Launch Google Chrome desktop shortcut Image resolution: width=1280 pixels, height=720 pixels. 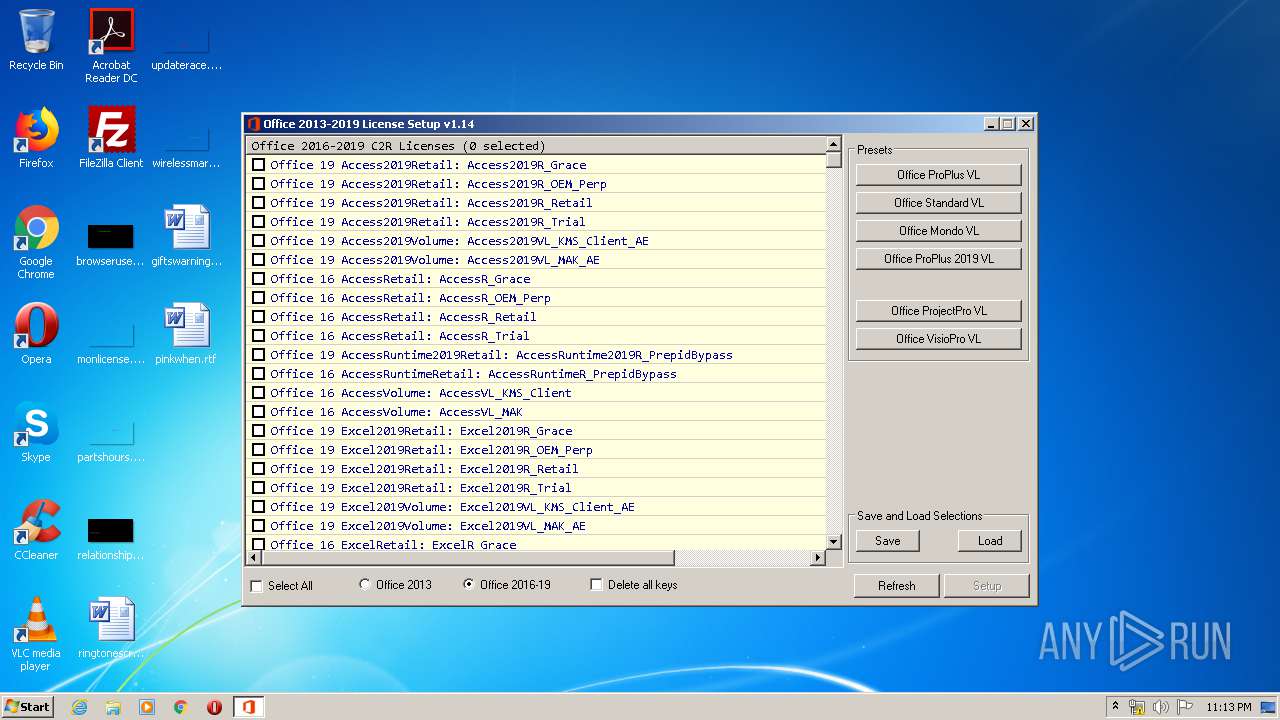click(x=36, y=242)
